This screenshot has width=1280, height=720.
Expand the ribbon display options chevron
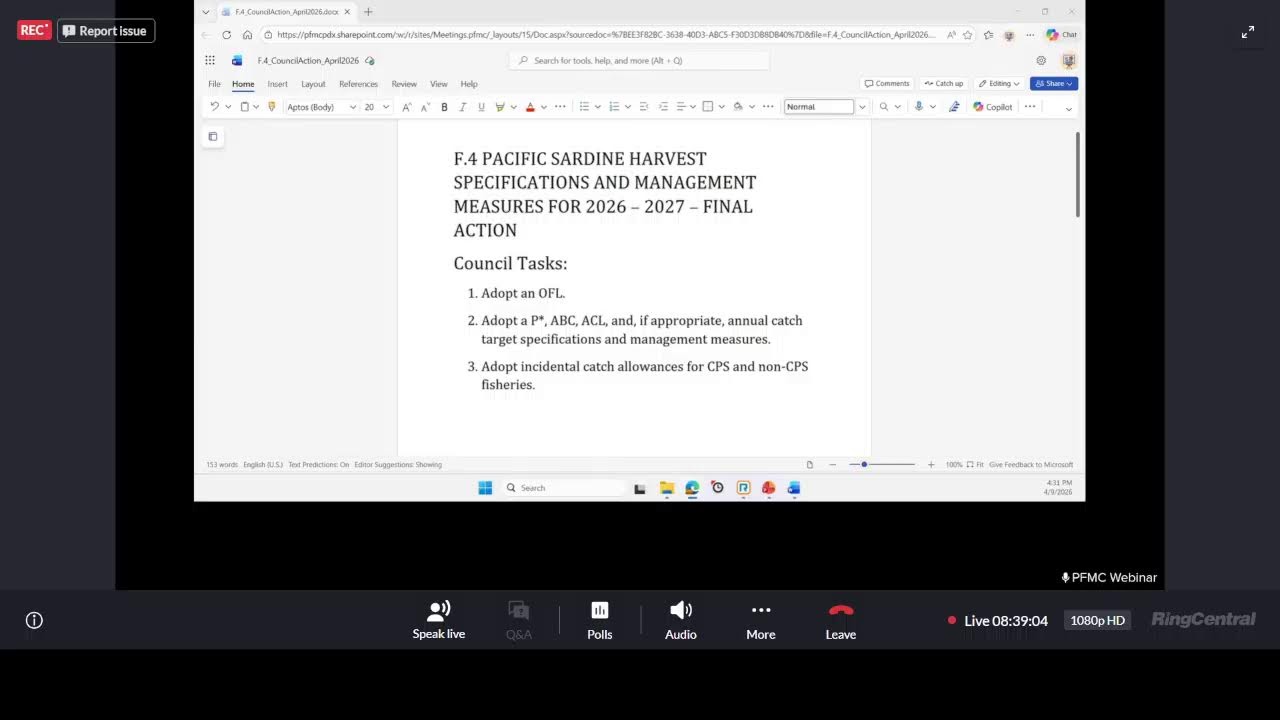(1068, 108)
